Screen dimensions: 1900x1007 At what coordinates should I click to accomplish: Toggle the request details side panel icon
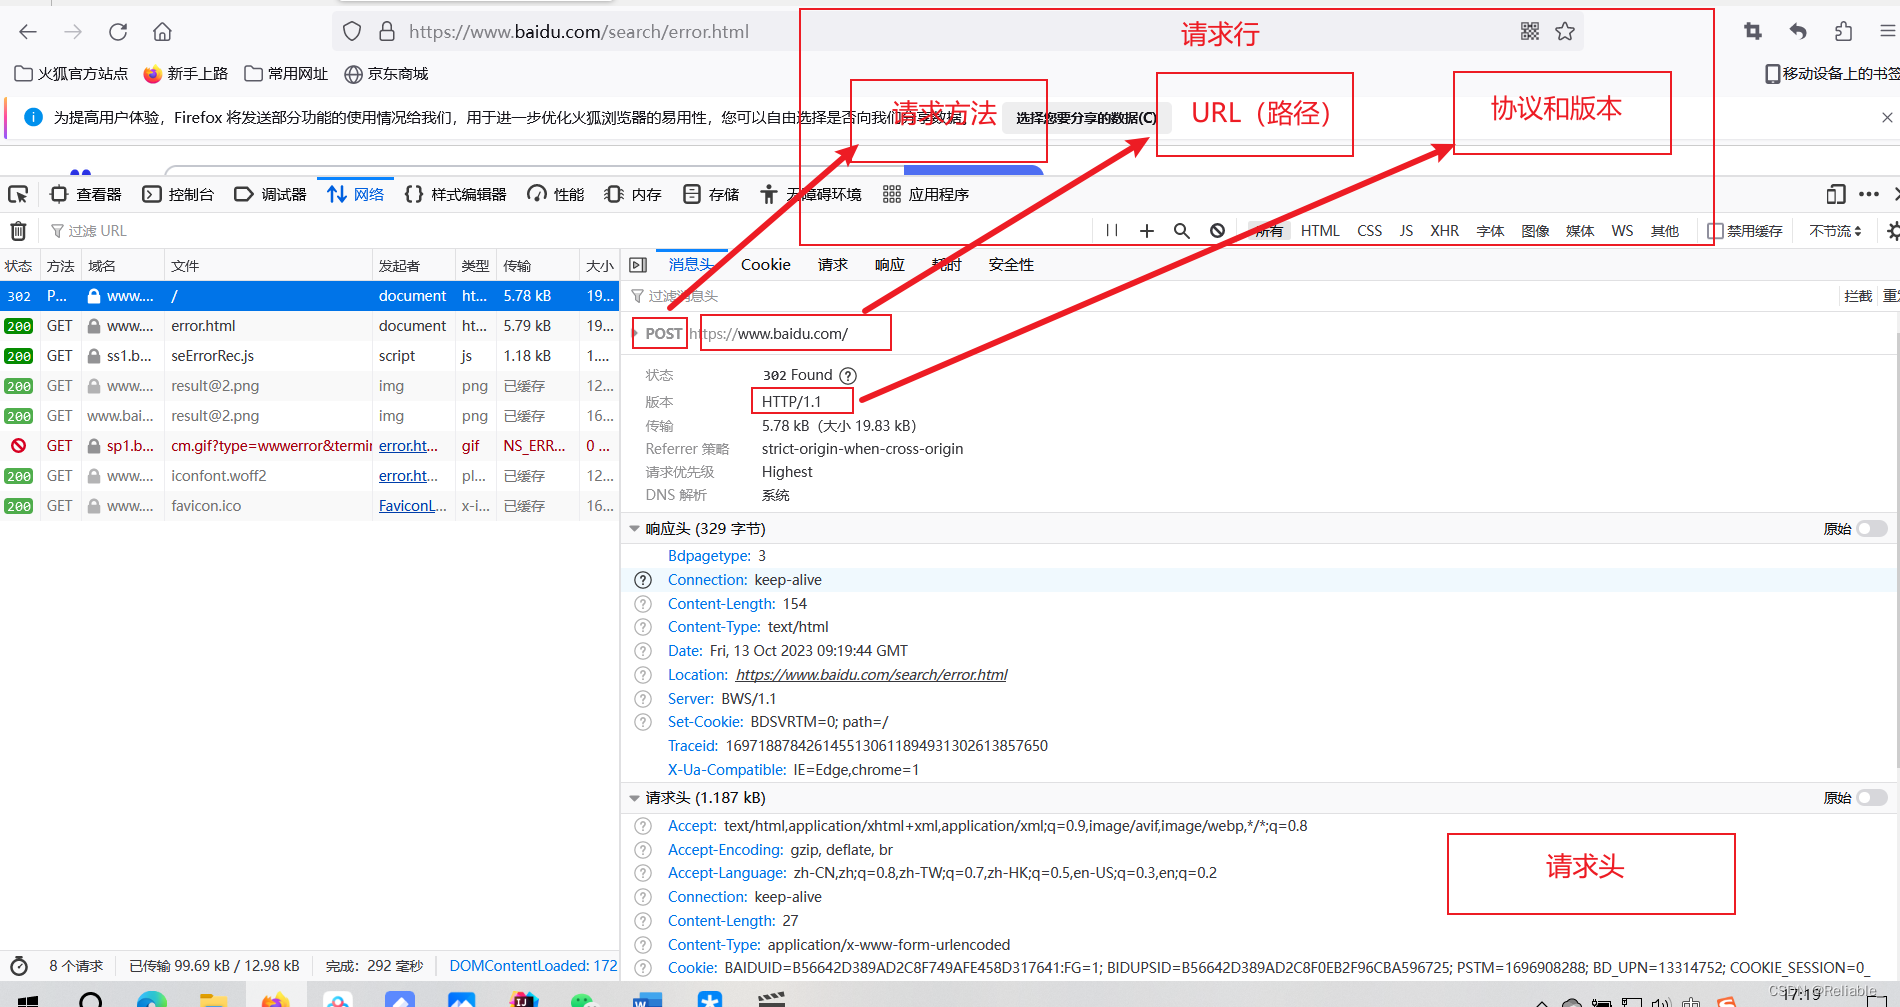tap(638, 265)
